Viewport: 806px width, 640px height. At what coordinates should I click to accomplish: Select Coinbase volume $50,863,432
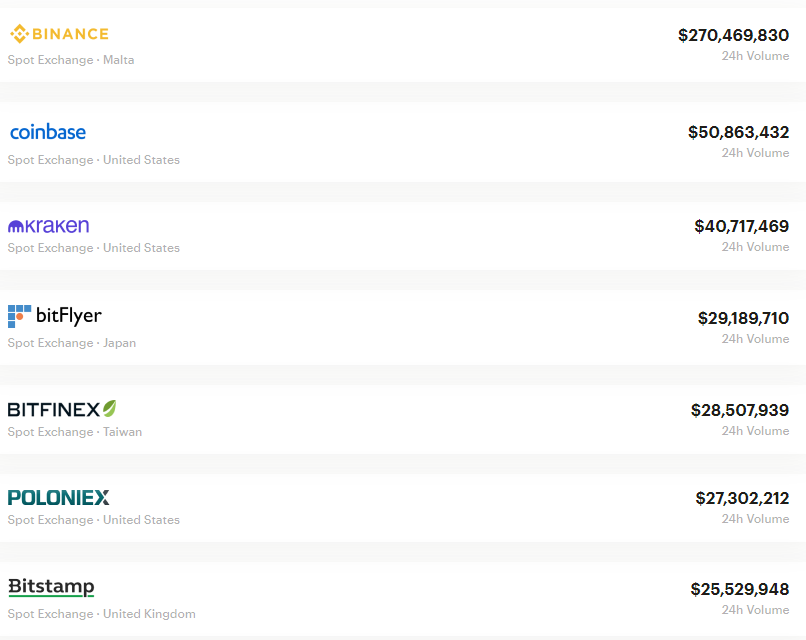[x=738, y=132]
